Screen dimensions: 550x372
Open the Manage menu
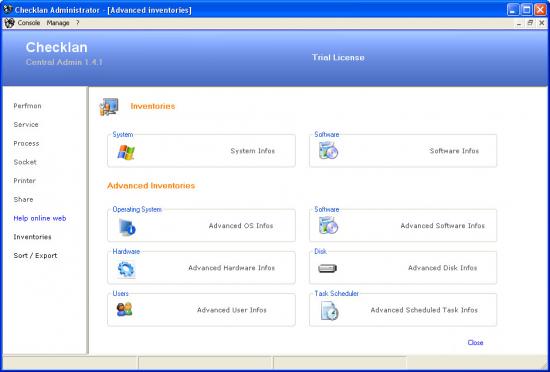tap(58, 23)
